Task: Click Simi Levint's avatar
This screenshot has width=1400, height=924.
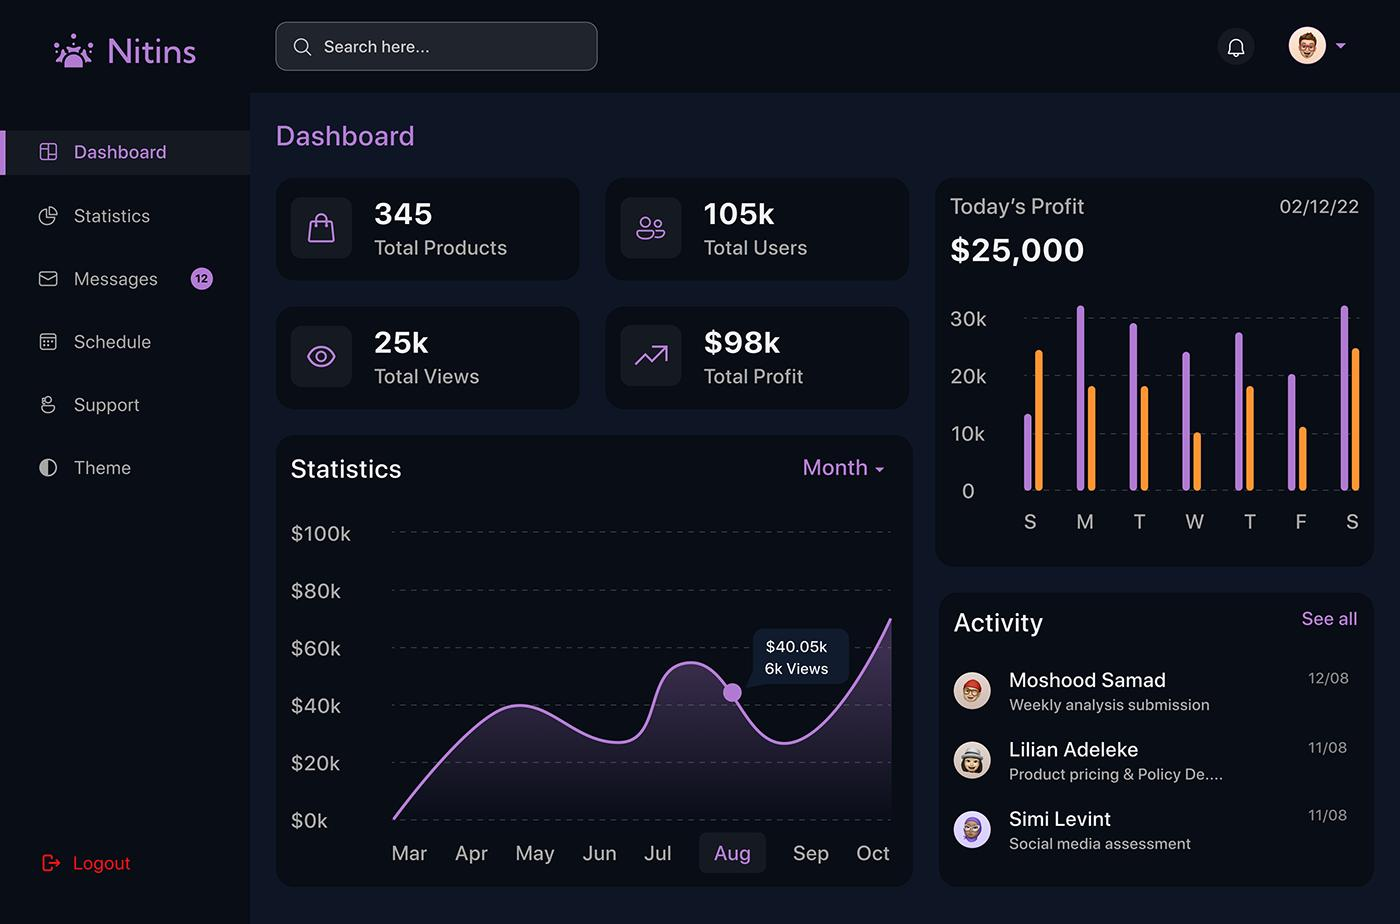Action: [x=972, y=829]
